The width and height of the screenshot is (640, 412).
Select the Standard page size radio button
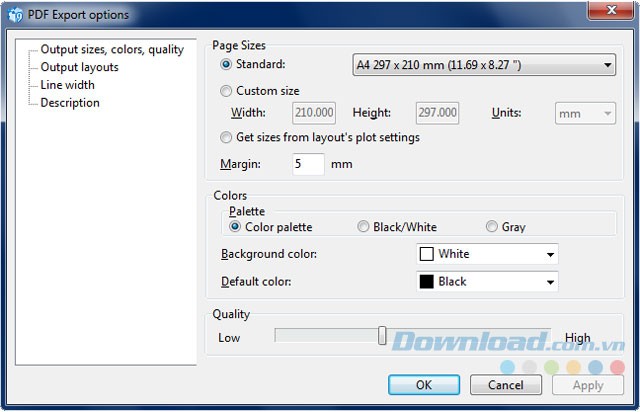click(x=226, y=65)
